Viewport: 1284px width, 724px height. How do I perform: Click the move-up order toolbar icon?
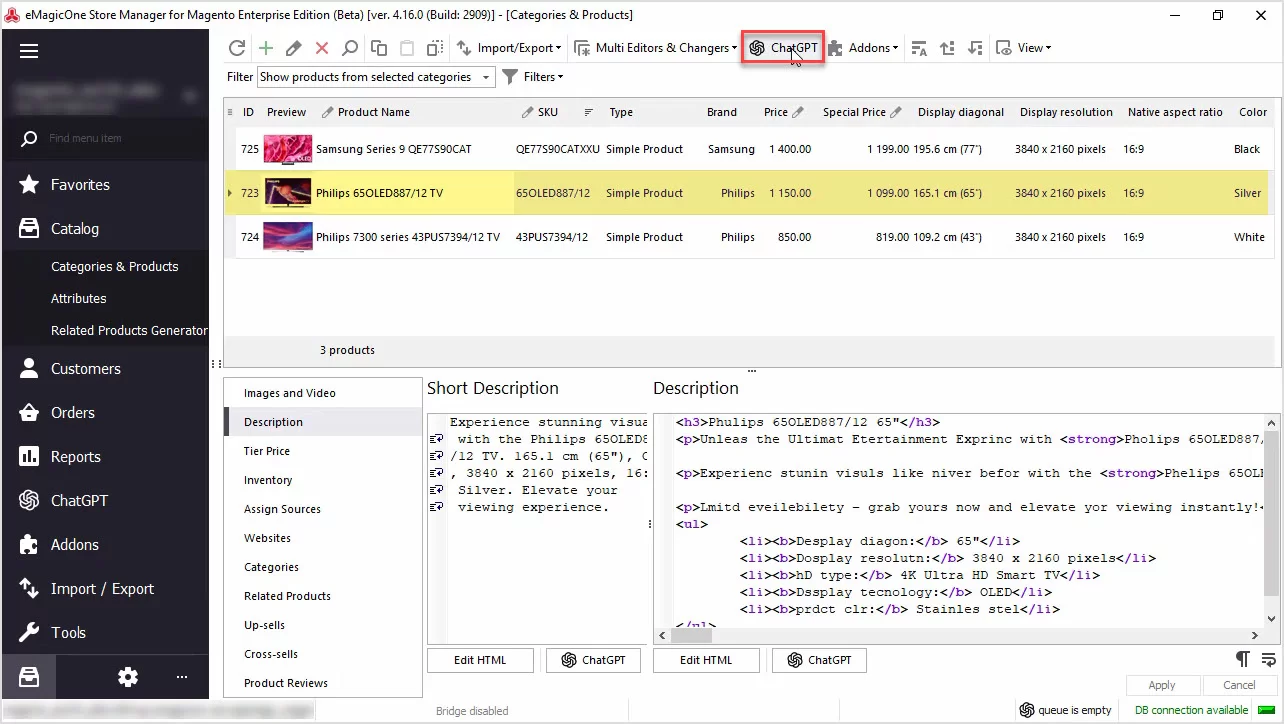pos(947,48)
